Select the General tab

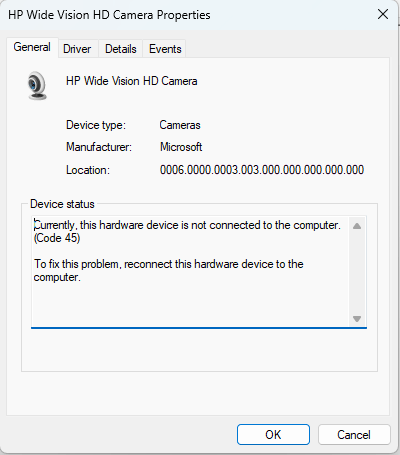click(x=32, y=47)
